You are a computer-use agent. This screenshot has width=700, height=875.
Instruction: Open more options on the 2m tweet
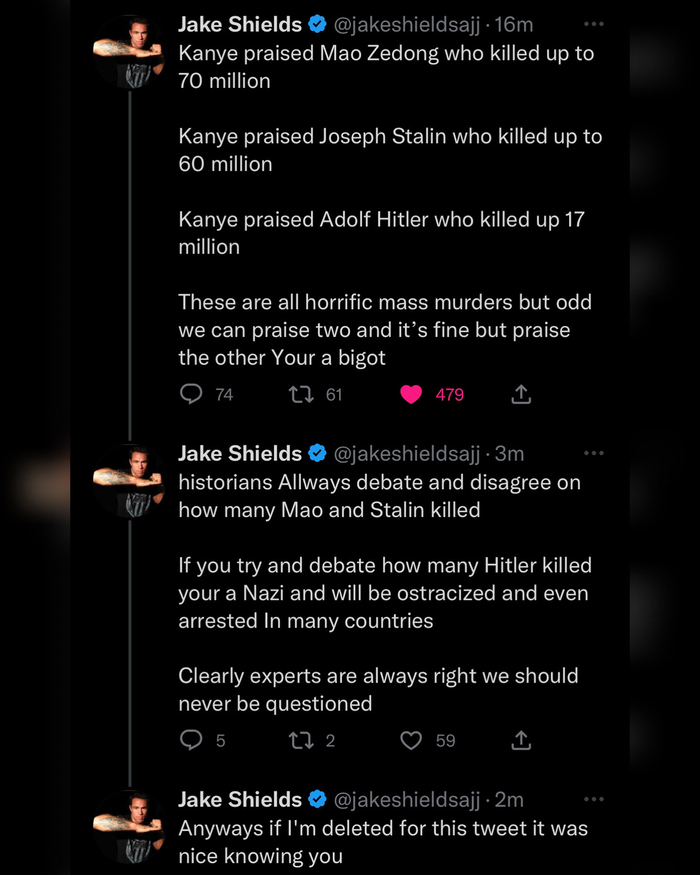[594, 800]
